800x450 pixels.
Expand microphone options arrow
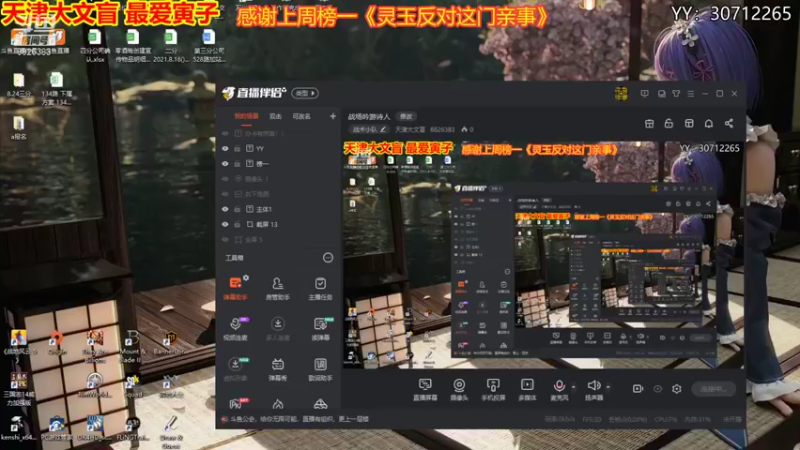(x=573, y=387)
